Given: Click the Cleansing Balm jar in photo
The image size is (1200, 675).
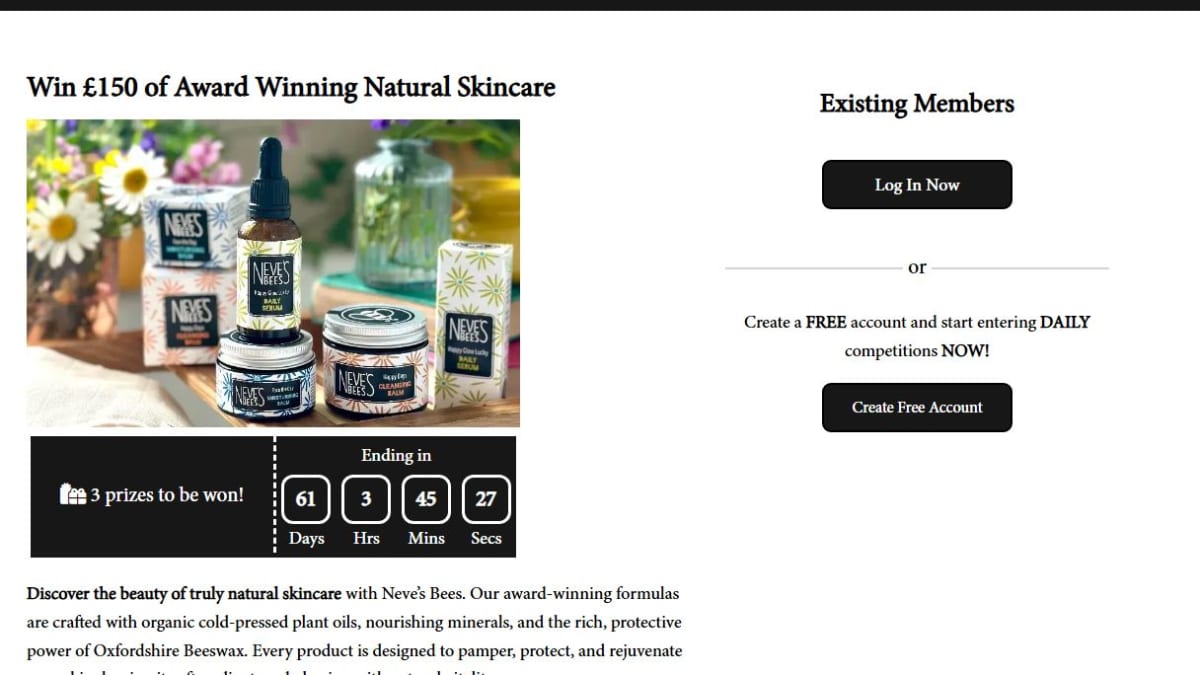Looking at the screenshot, I should click(375, 361).
